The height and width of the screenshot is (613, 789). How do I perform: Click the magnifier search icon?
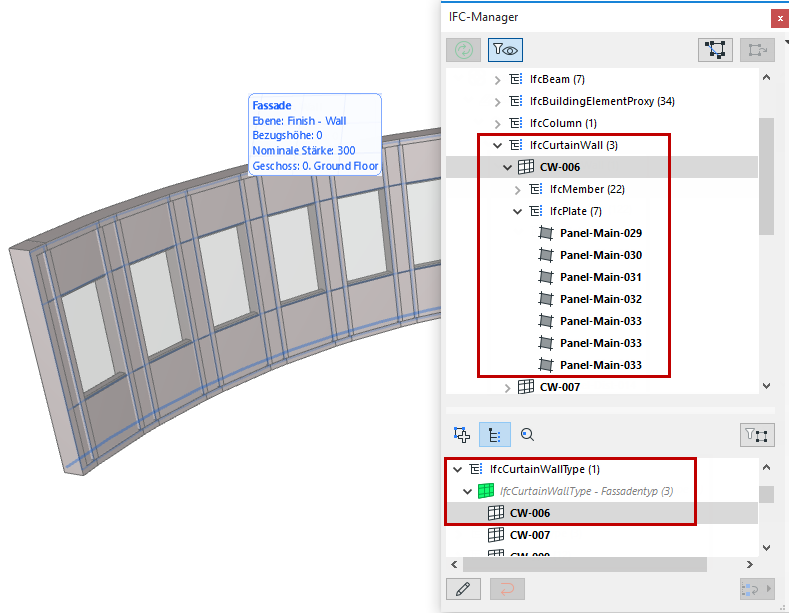527,435
